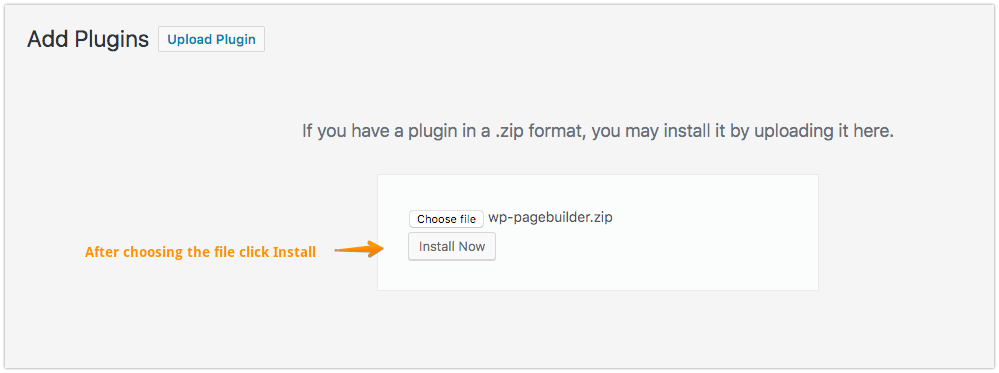
Task: Open the file picker with Choose file
Action: tap(446, 219)
